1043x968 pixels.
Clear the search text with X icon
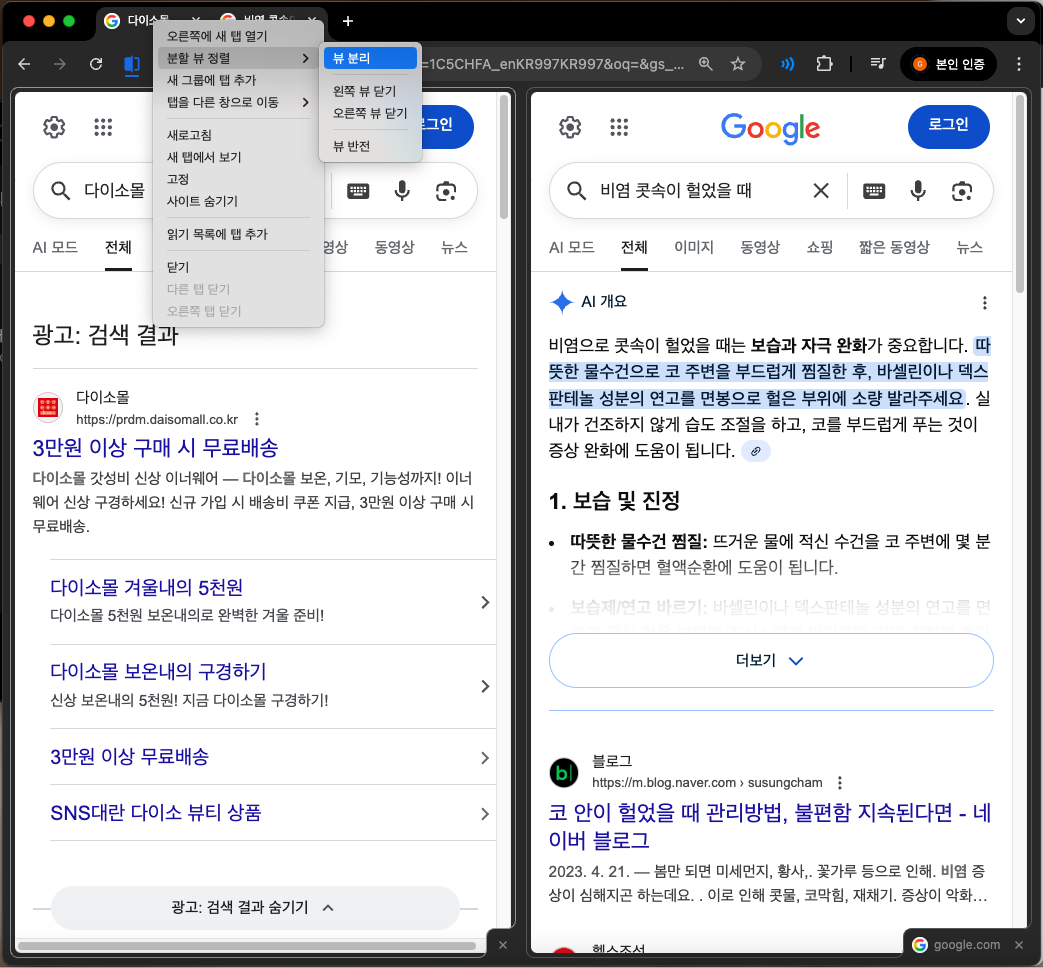click(820, 191)
